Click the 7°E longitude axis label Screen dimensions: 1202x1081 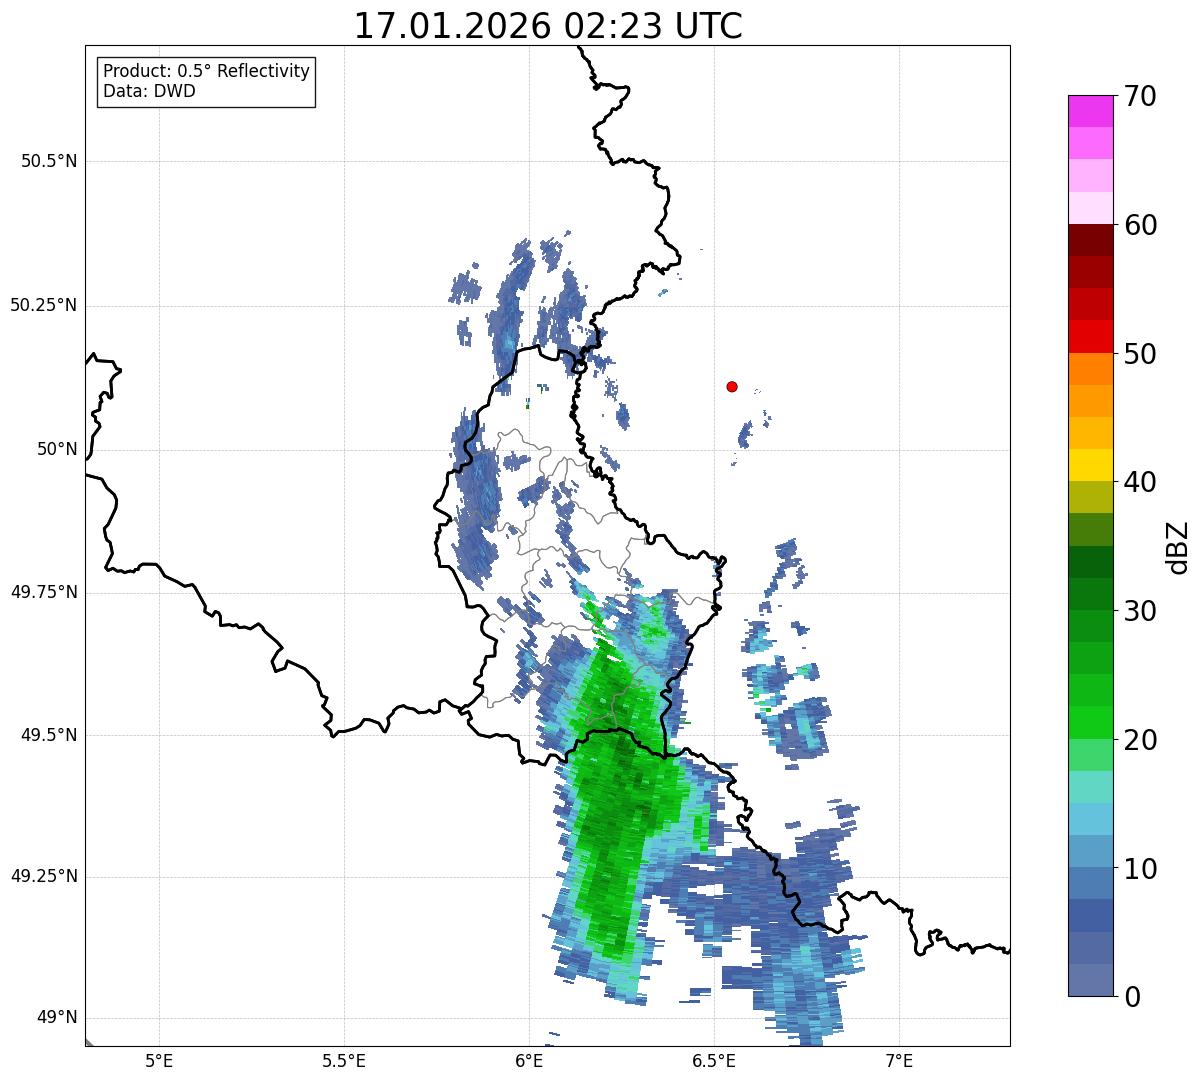click(x=899, y=1060)
